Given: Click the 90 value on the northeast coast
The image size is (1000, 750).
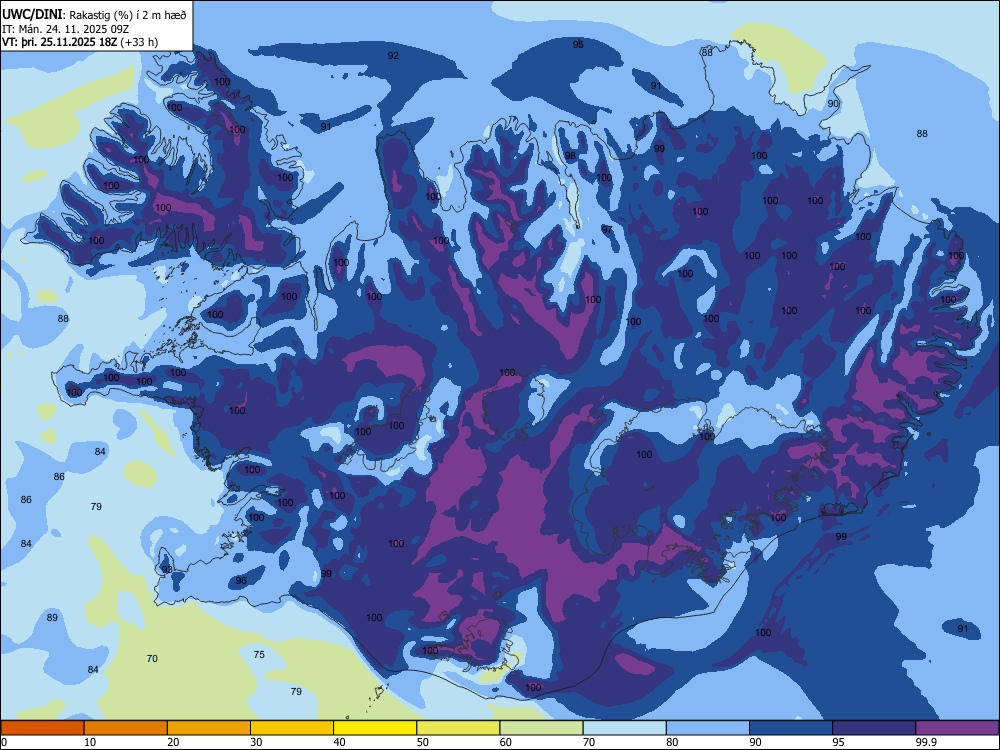Looking at the screenshot, I should point(833,103).
